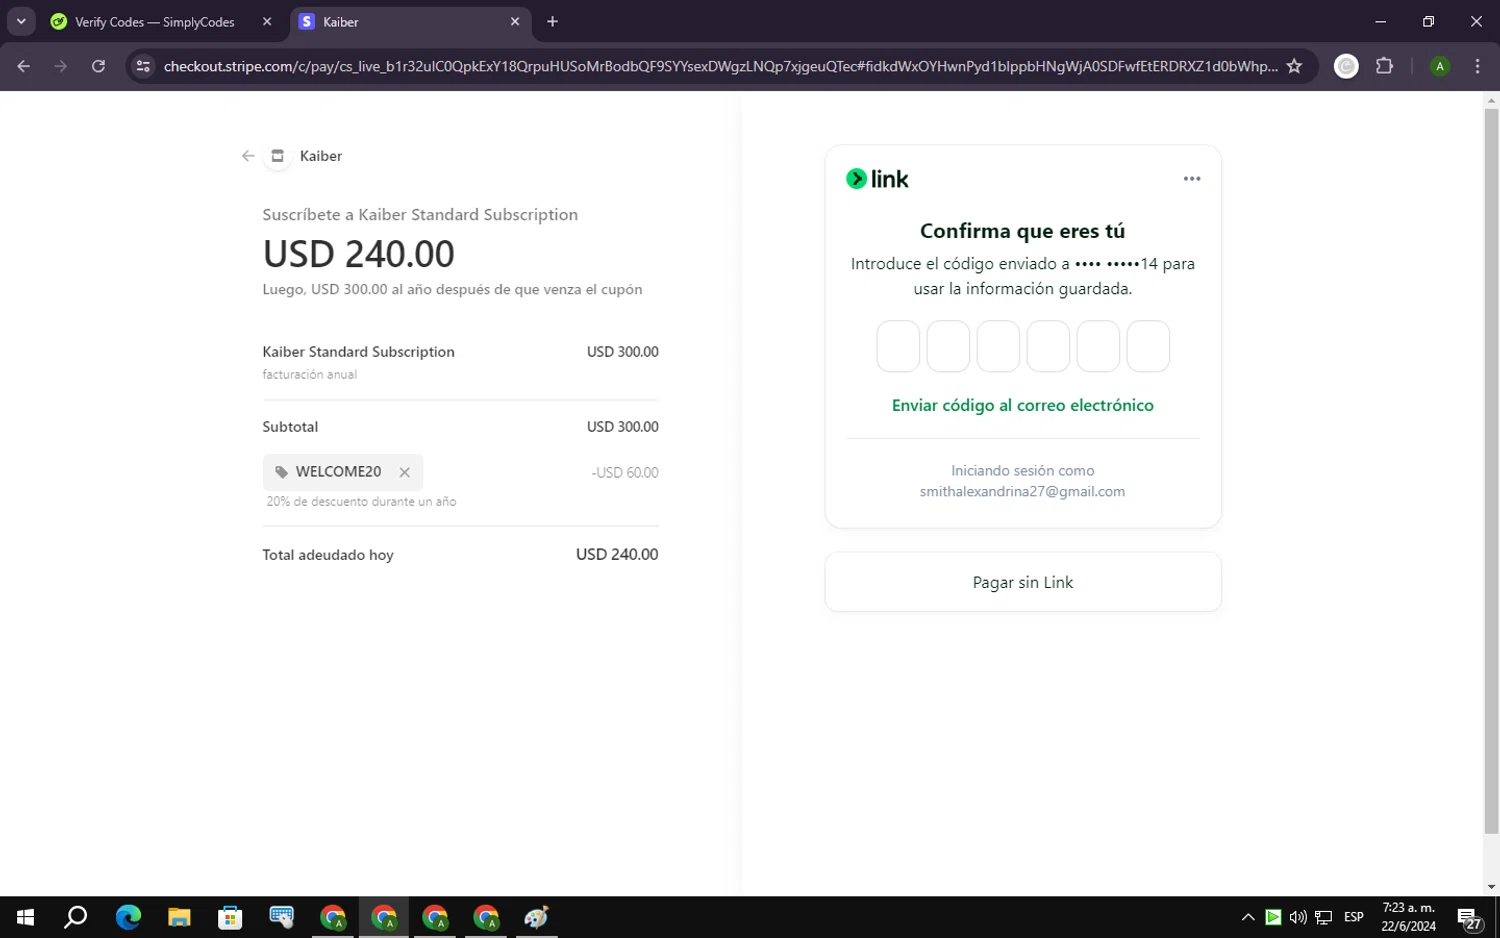Click the round extension icon left of Extensions
The width and height of the screenshot is (1500, 938).
tap(1346, 66)
